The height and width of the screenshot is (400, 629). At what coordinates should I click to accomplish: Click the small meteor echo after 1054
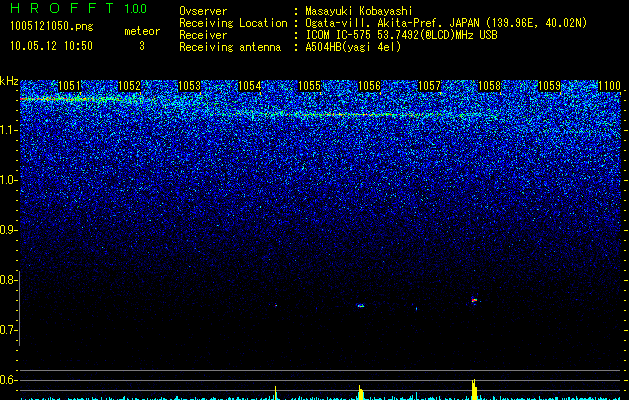(276, 306)
